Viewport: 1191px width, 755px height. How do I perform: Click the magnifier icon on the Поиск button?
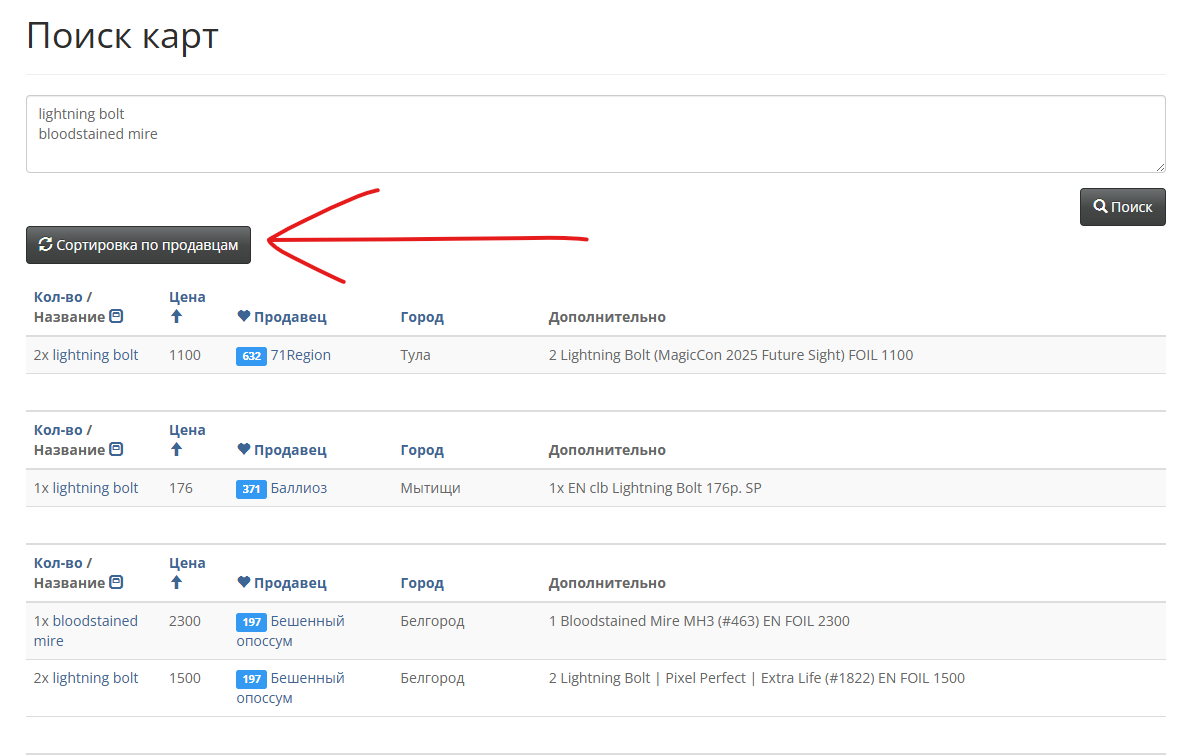(1100, 207)
